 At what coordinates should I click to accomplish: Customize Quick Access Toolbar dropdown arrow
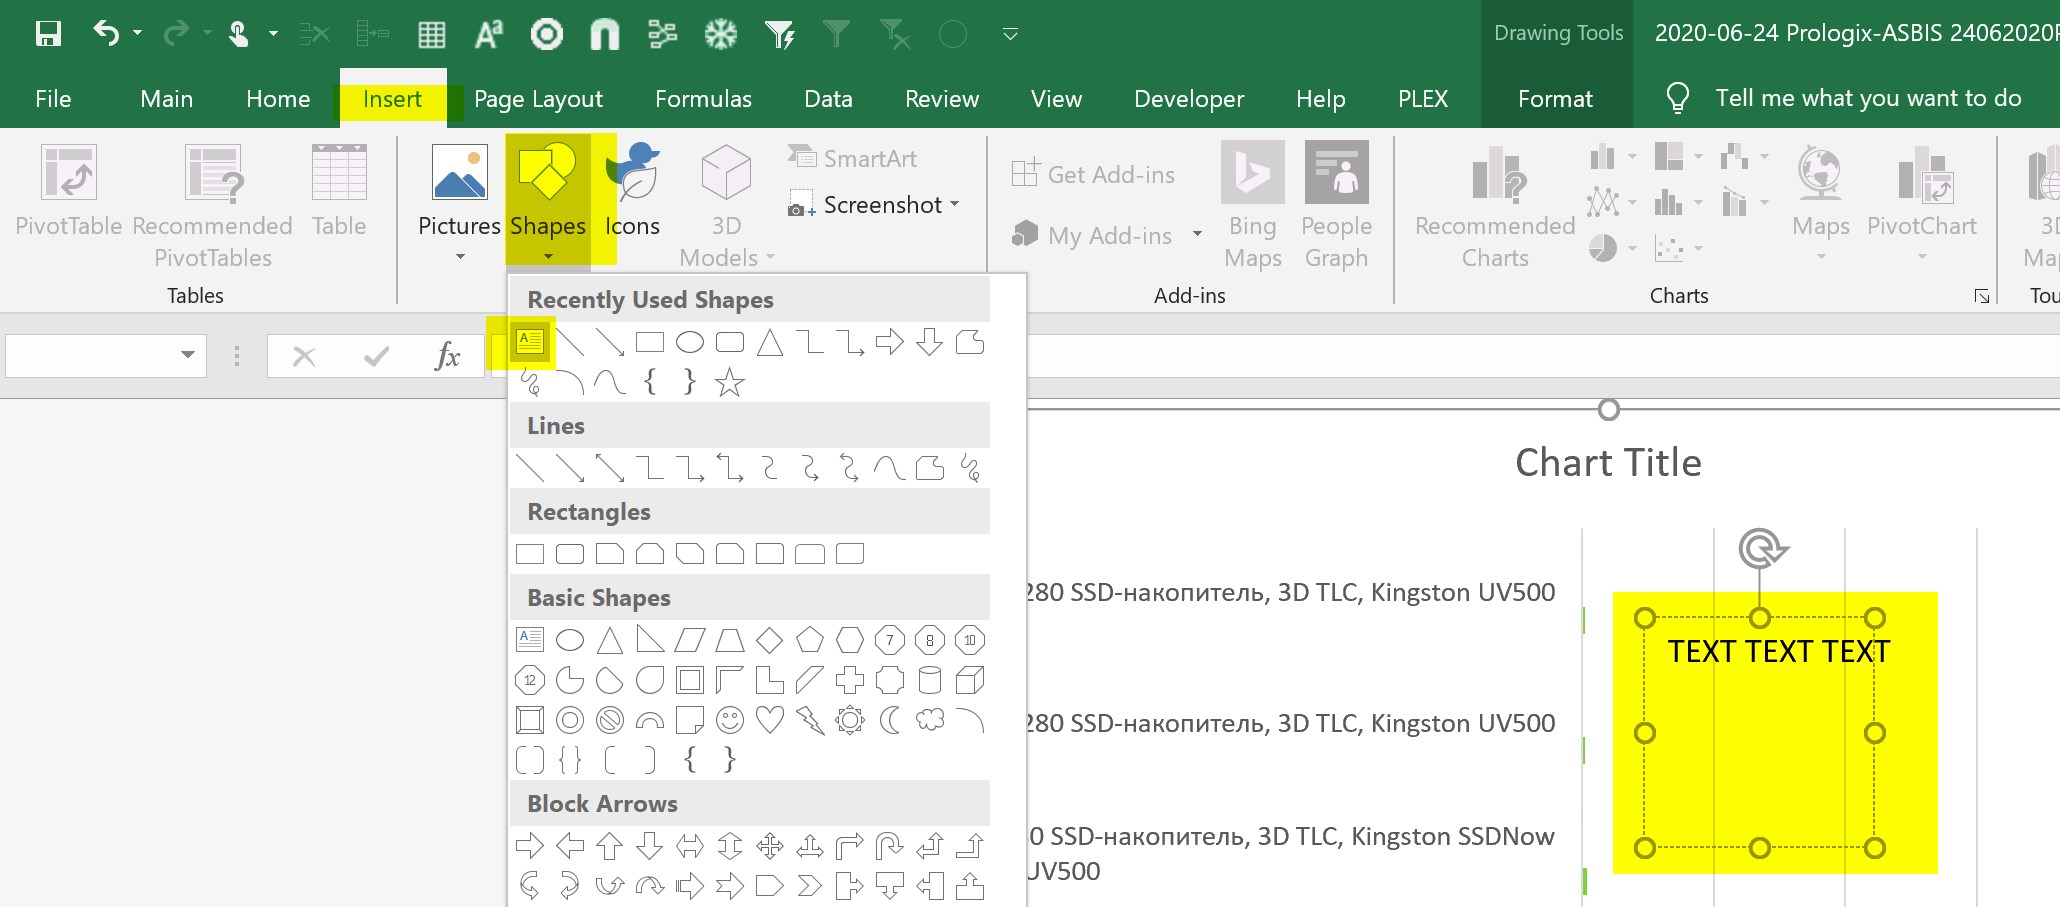[x=1010, y=34]
